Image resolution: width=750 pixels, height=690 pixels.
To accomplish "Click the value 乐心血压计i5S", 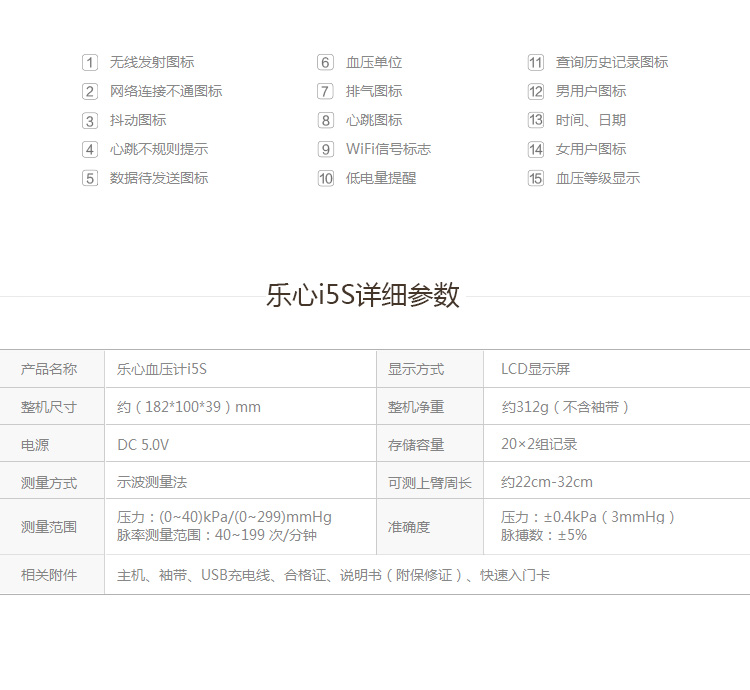I will pyautogui.click(x=162, y=369).
